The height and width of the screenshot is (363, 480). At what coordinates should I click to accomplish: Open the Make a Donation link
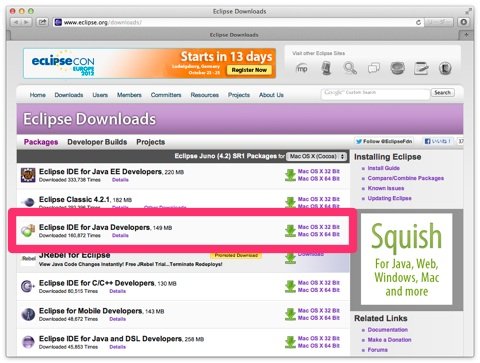click(x=389, y=340)
